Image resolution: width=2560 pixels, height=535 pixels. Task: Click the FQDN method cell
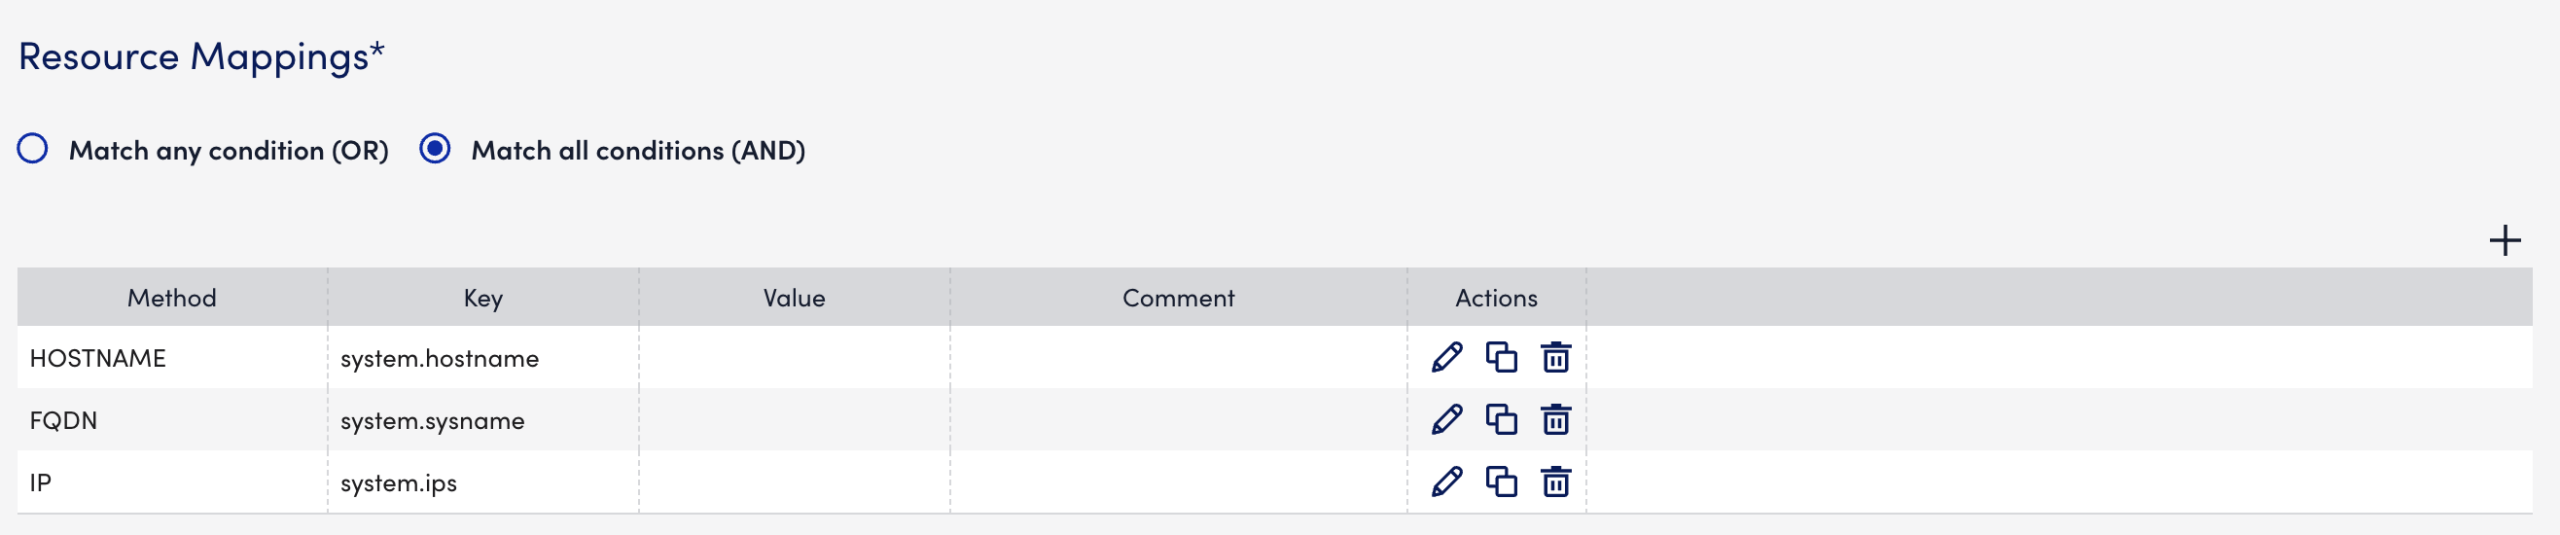(64, 421)
